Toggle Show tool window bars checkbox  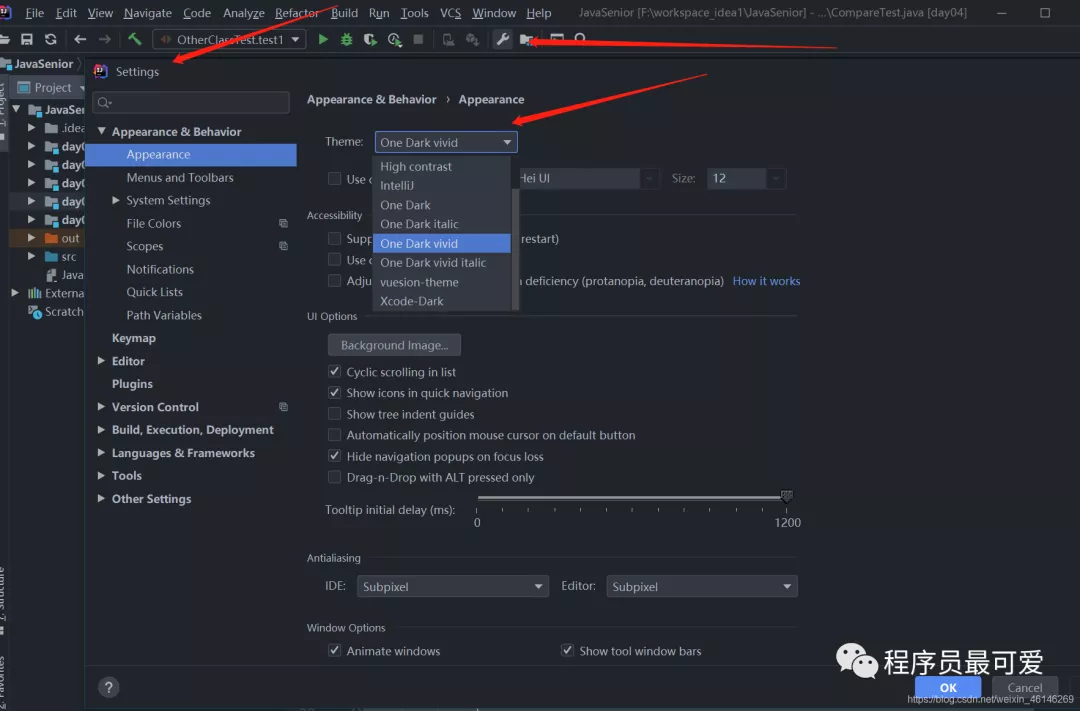coord(568,650)
